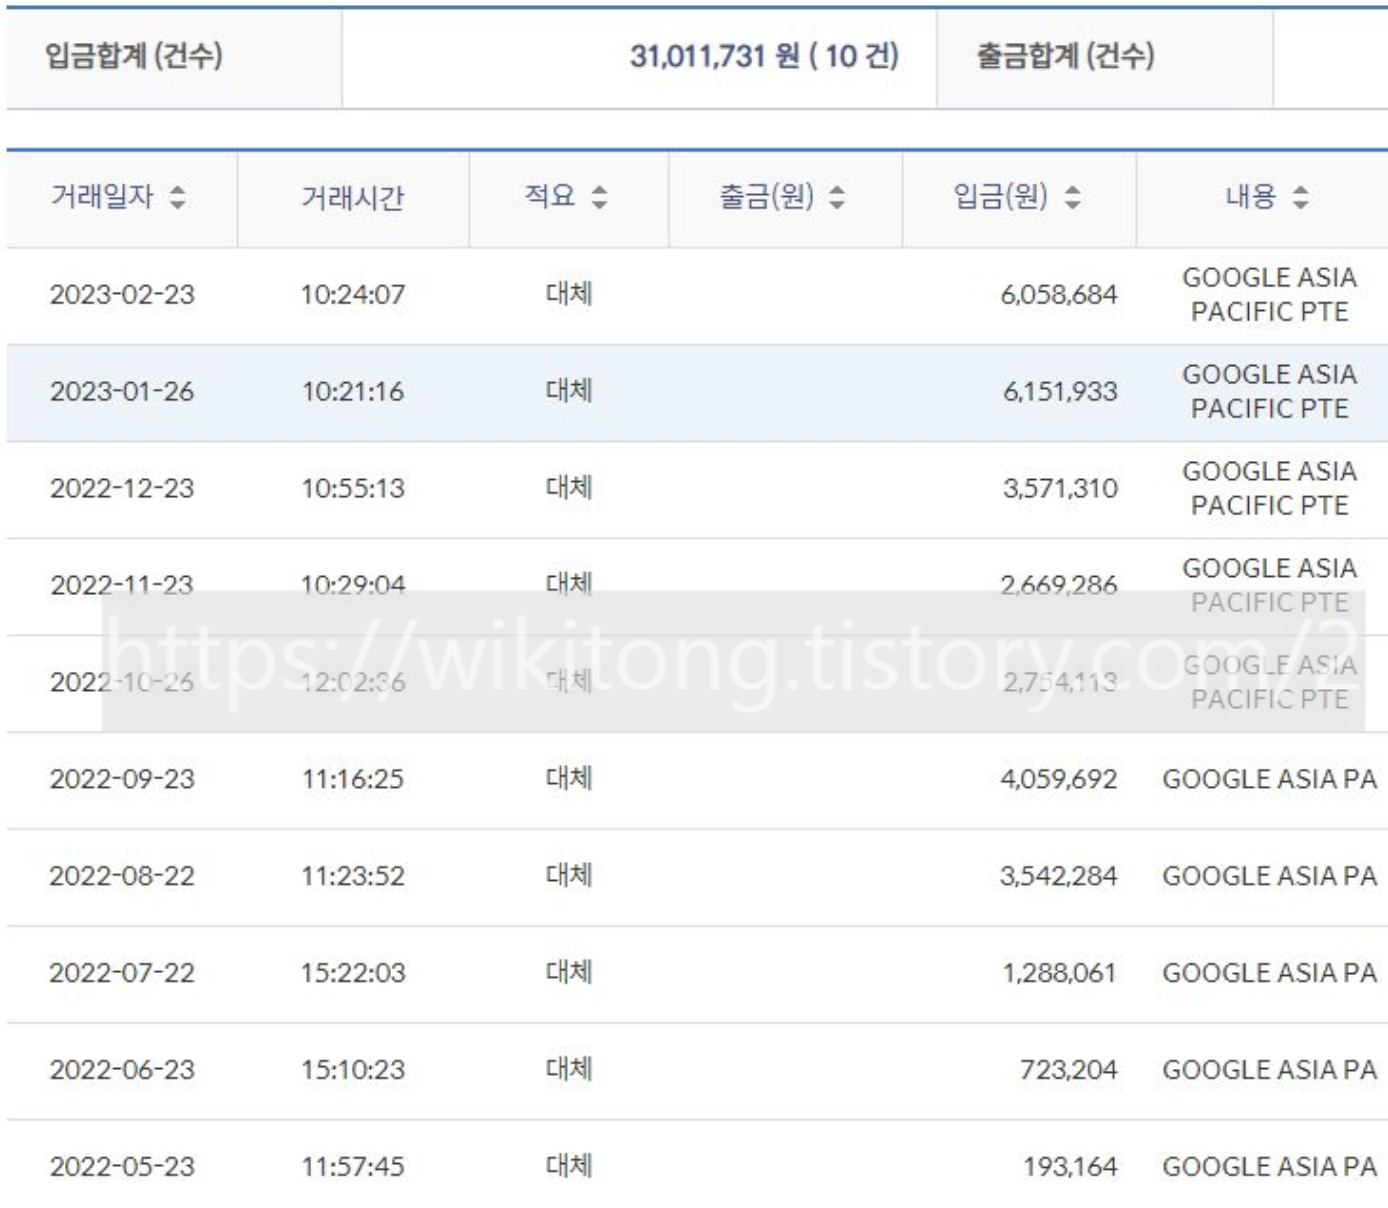Click the 4,059,692 deposit amount
This screenshot has height=1208, width=1388.
(x=1058, y=780)
